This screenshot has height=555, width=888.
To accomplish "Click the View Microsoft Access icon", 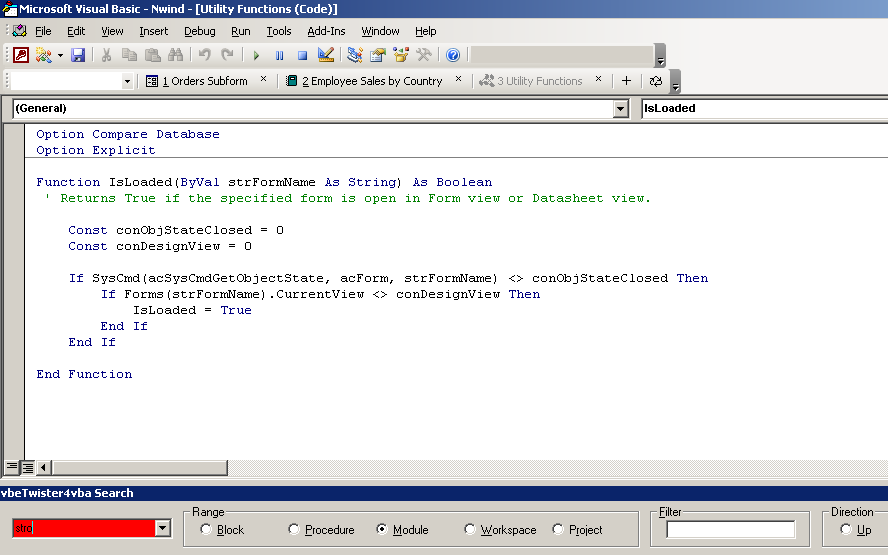I will 21,55.
